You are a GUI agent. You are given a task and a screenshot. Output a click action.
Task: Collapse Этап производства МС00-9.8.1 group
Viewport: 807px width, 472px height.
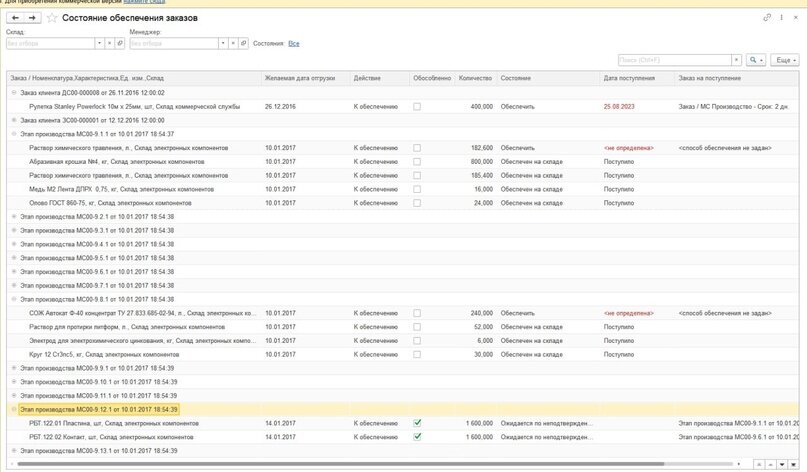tap(14, 299)
